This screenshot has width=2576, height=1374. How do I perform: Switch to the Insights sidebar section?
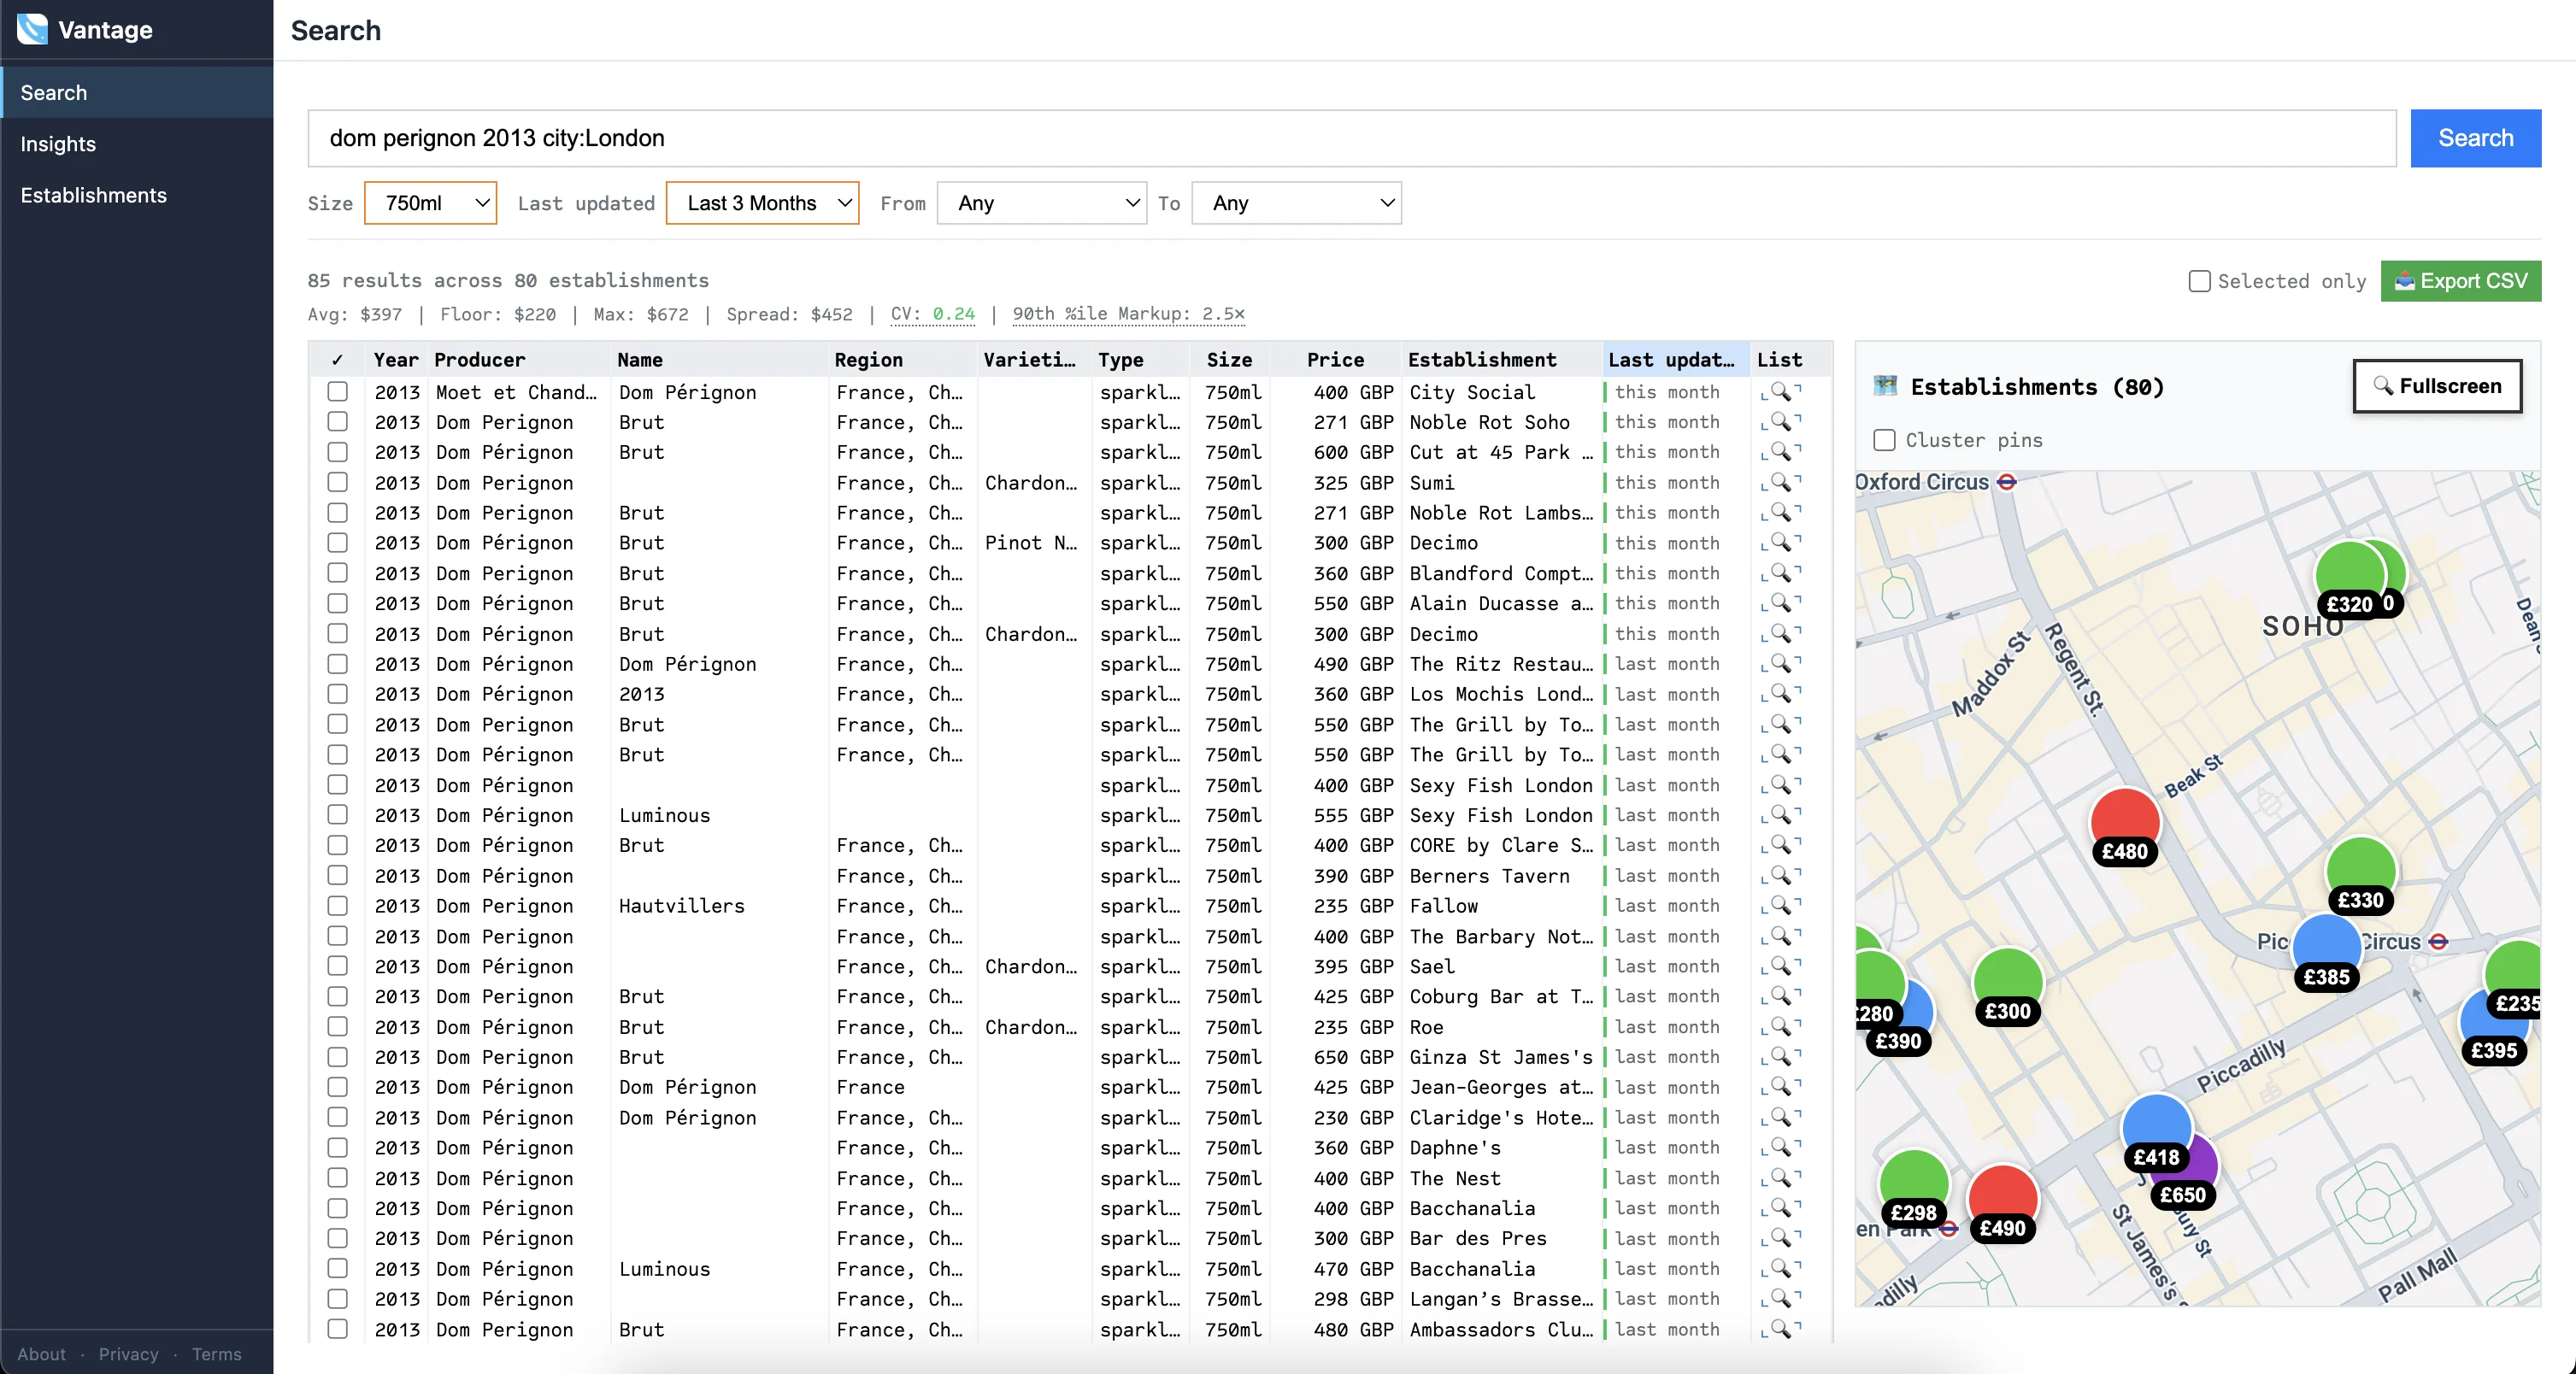coord(58,143)
